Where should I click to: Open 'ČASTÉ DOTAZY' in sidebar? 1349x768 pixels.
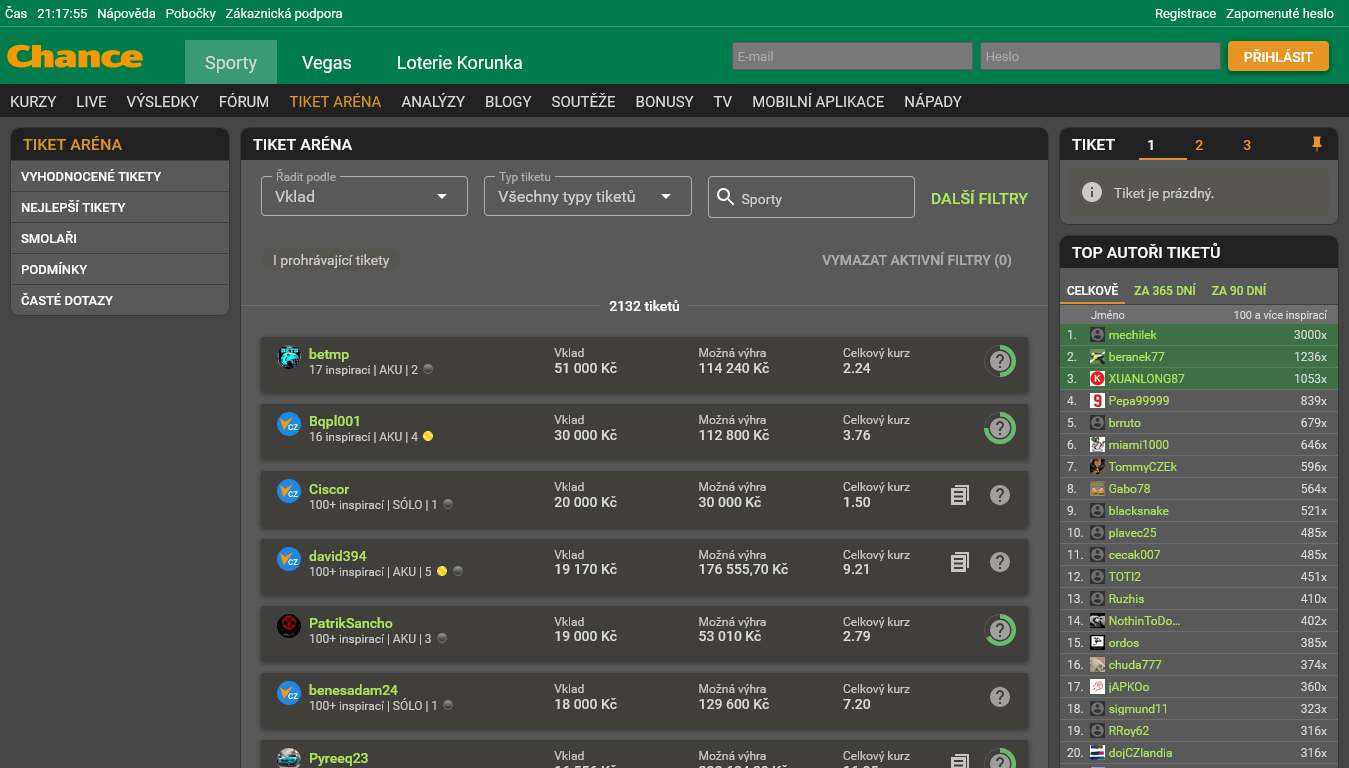point(120,300)
